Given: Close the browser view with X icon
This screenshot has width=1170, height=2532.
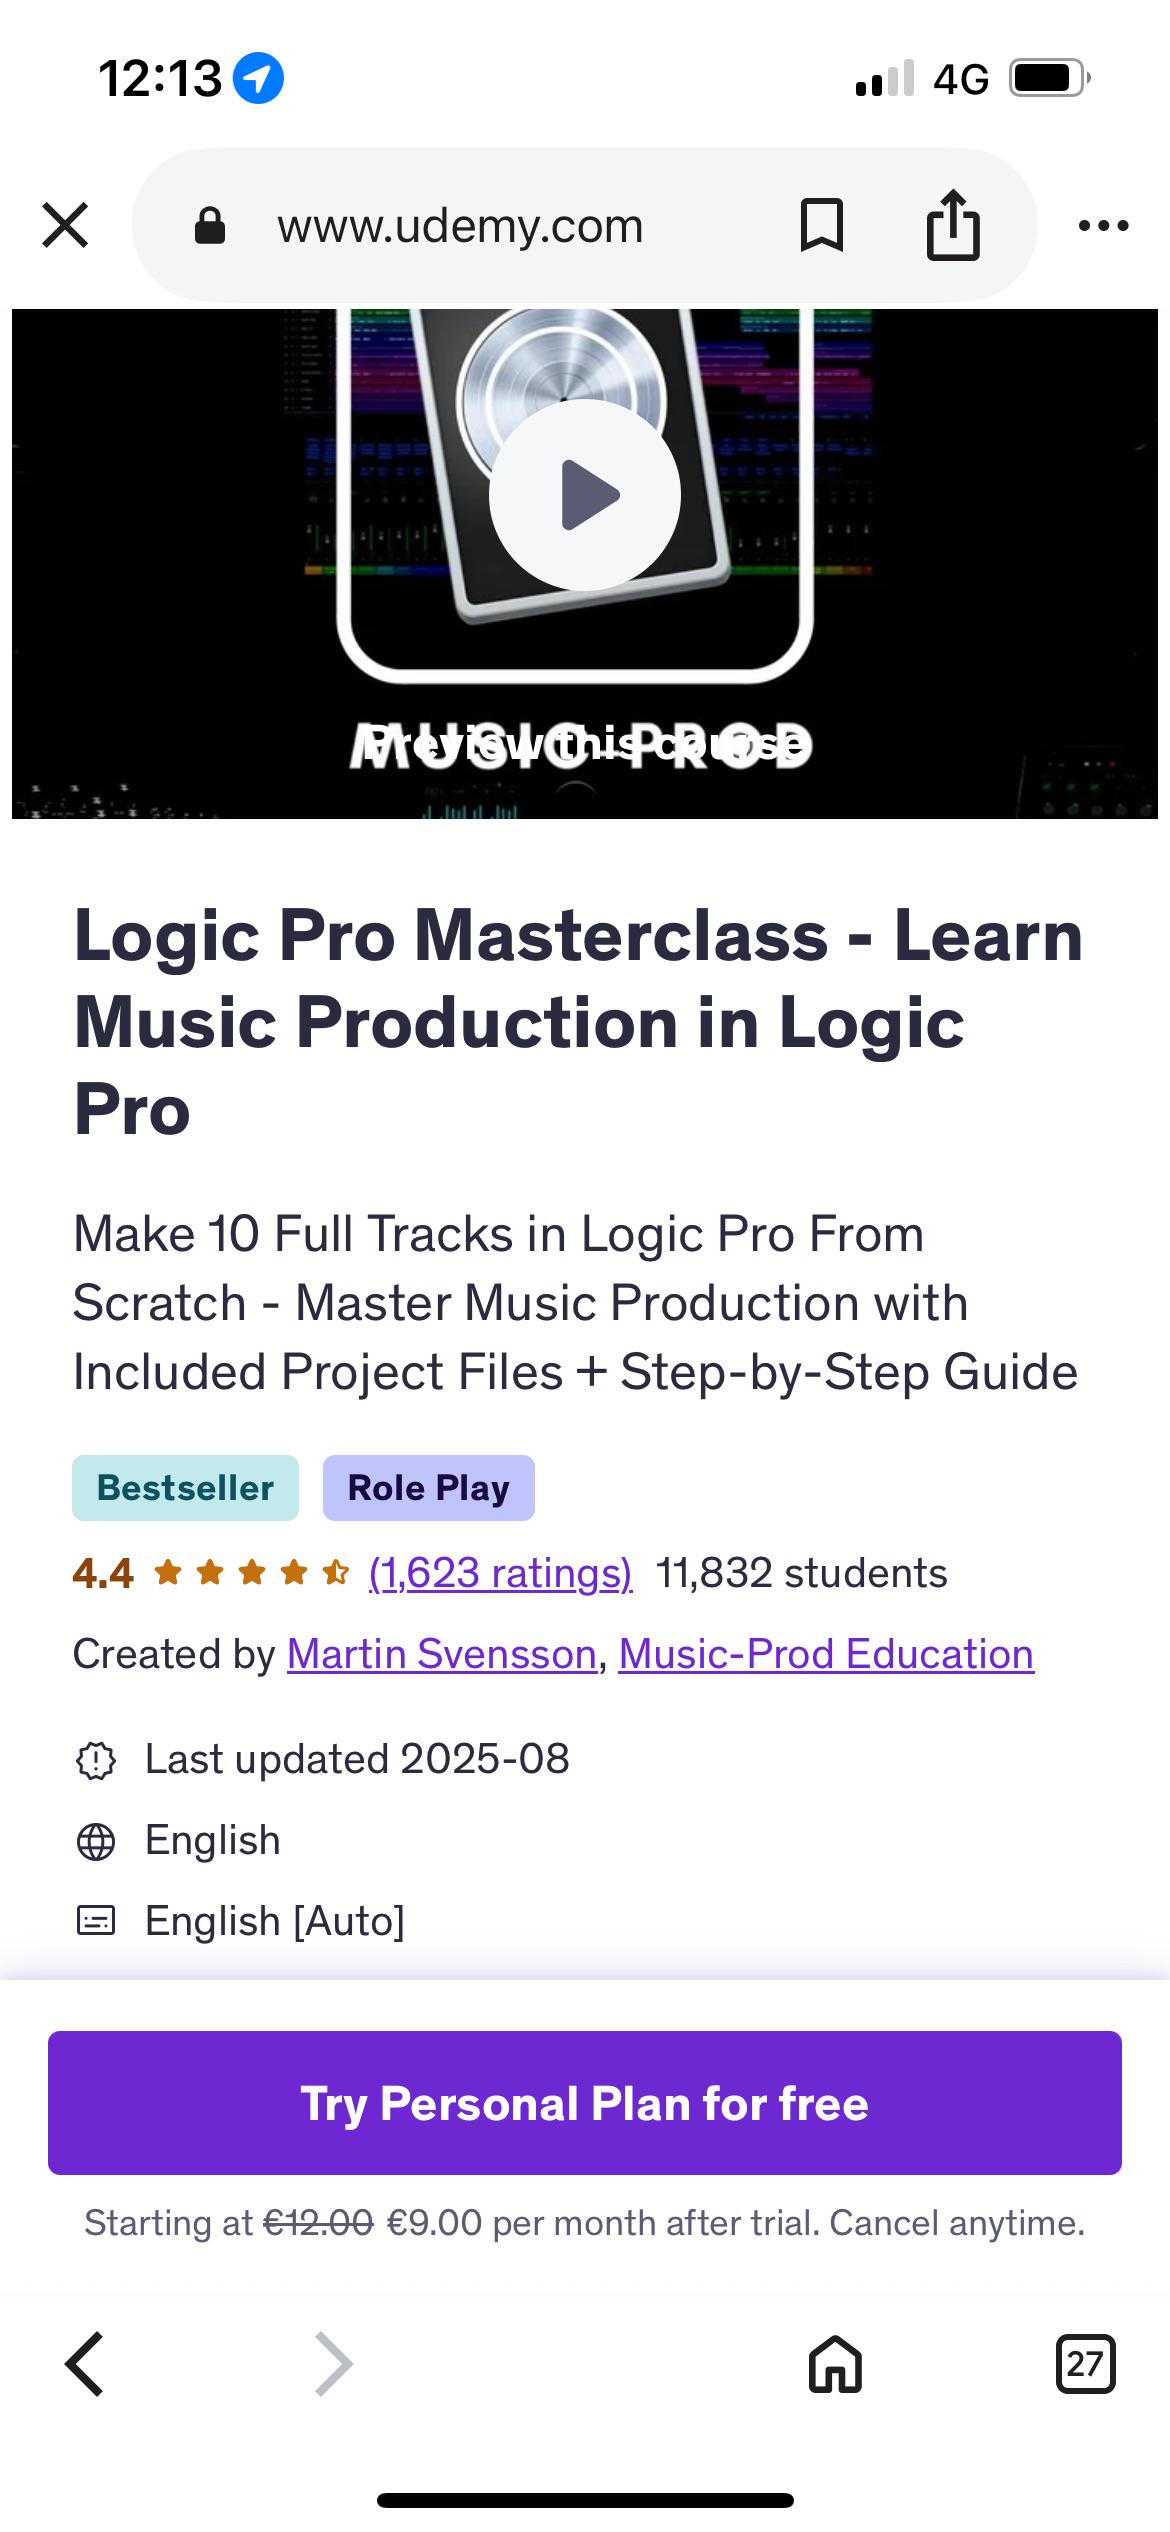Looking at the screenshot, I should pyautogui.click(x=66, y=225).
